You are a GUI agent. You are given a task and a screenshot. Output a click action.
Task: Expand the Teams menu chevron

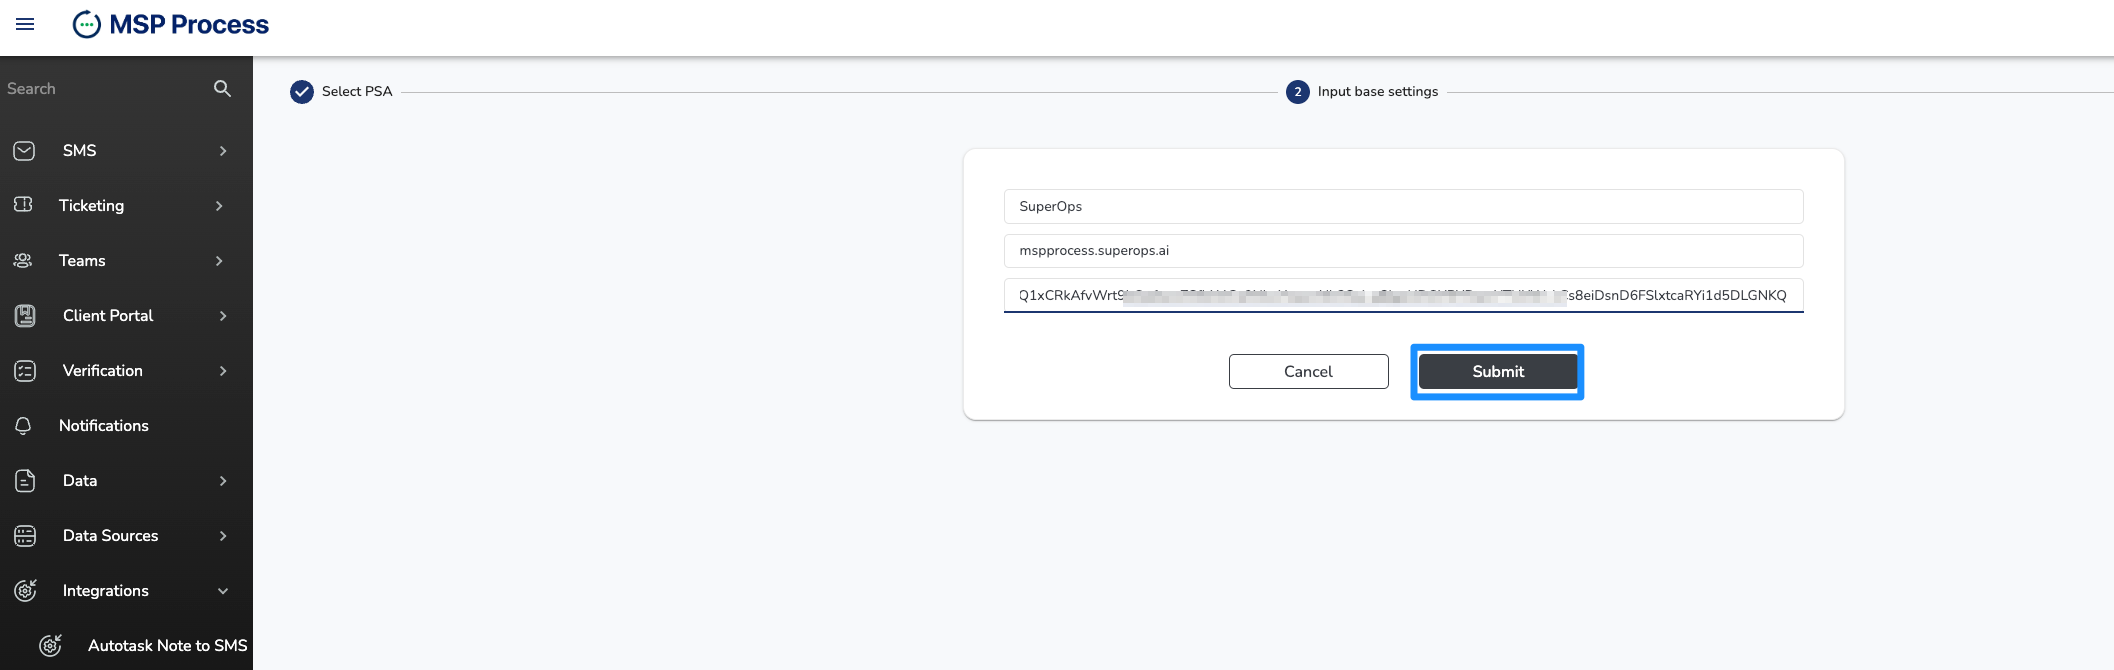(219, 261)
